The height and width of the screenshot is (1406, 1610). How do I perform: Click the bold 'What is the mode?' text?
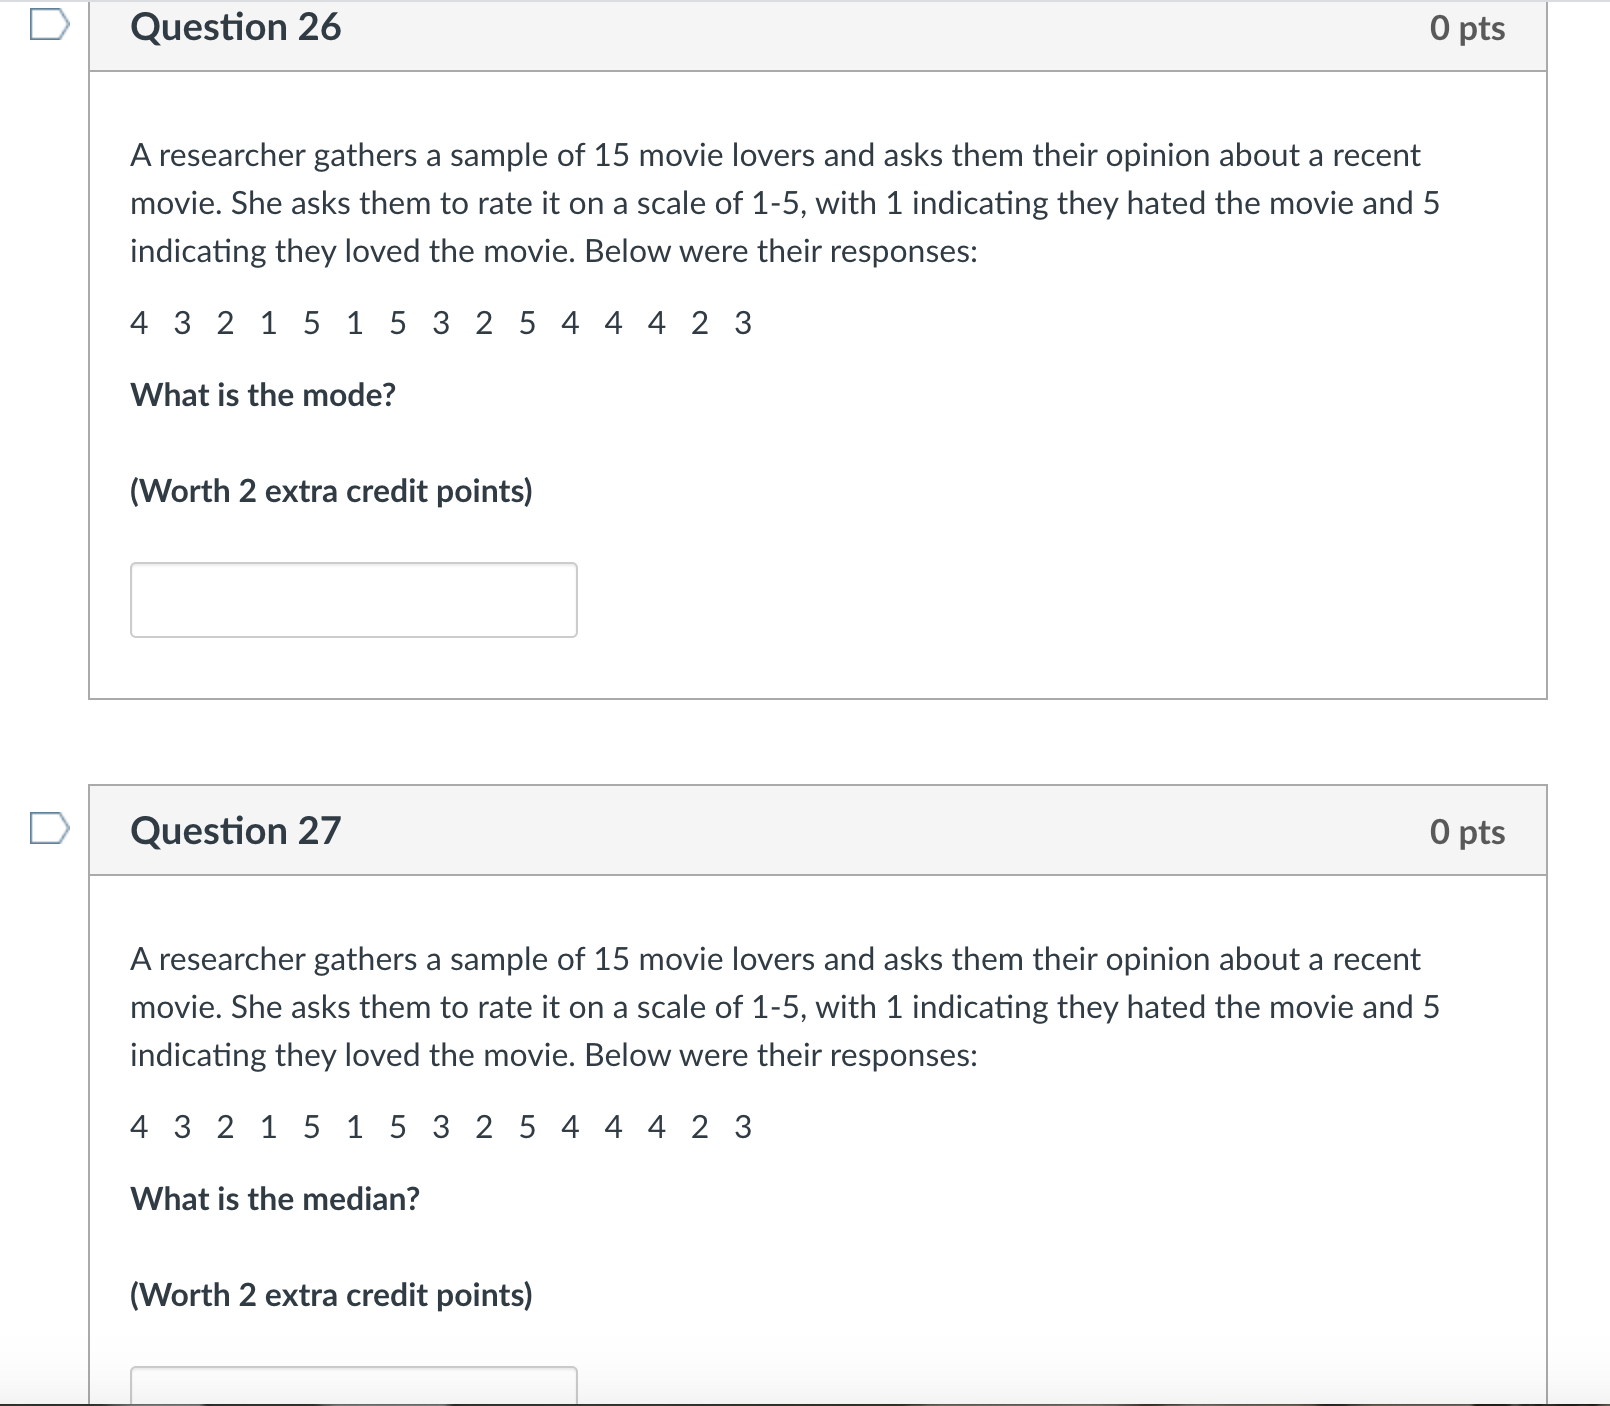click(x=263, y=394)
